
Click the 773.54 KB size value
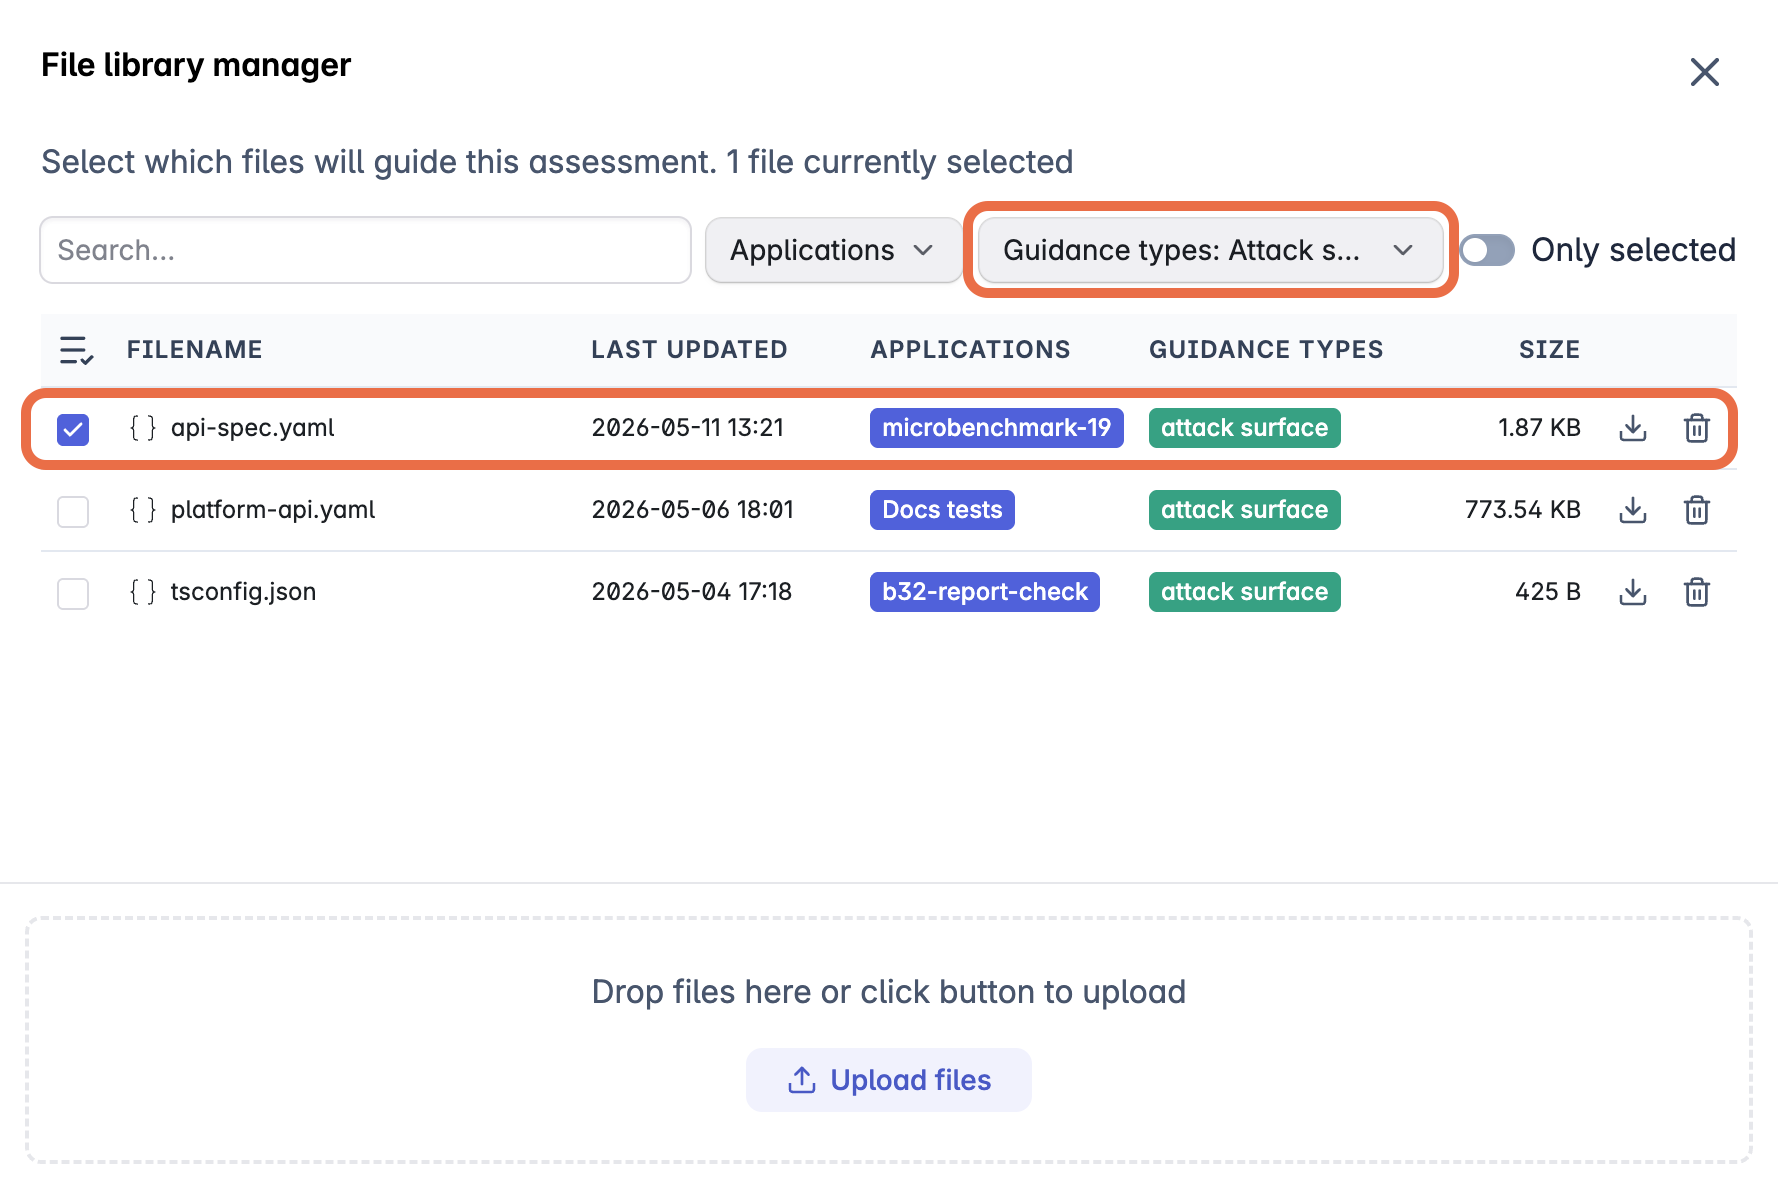tap(1523, 510)
